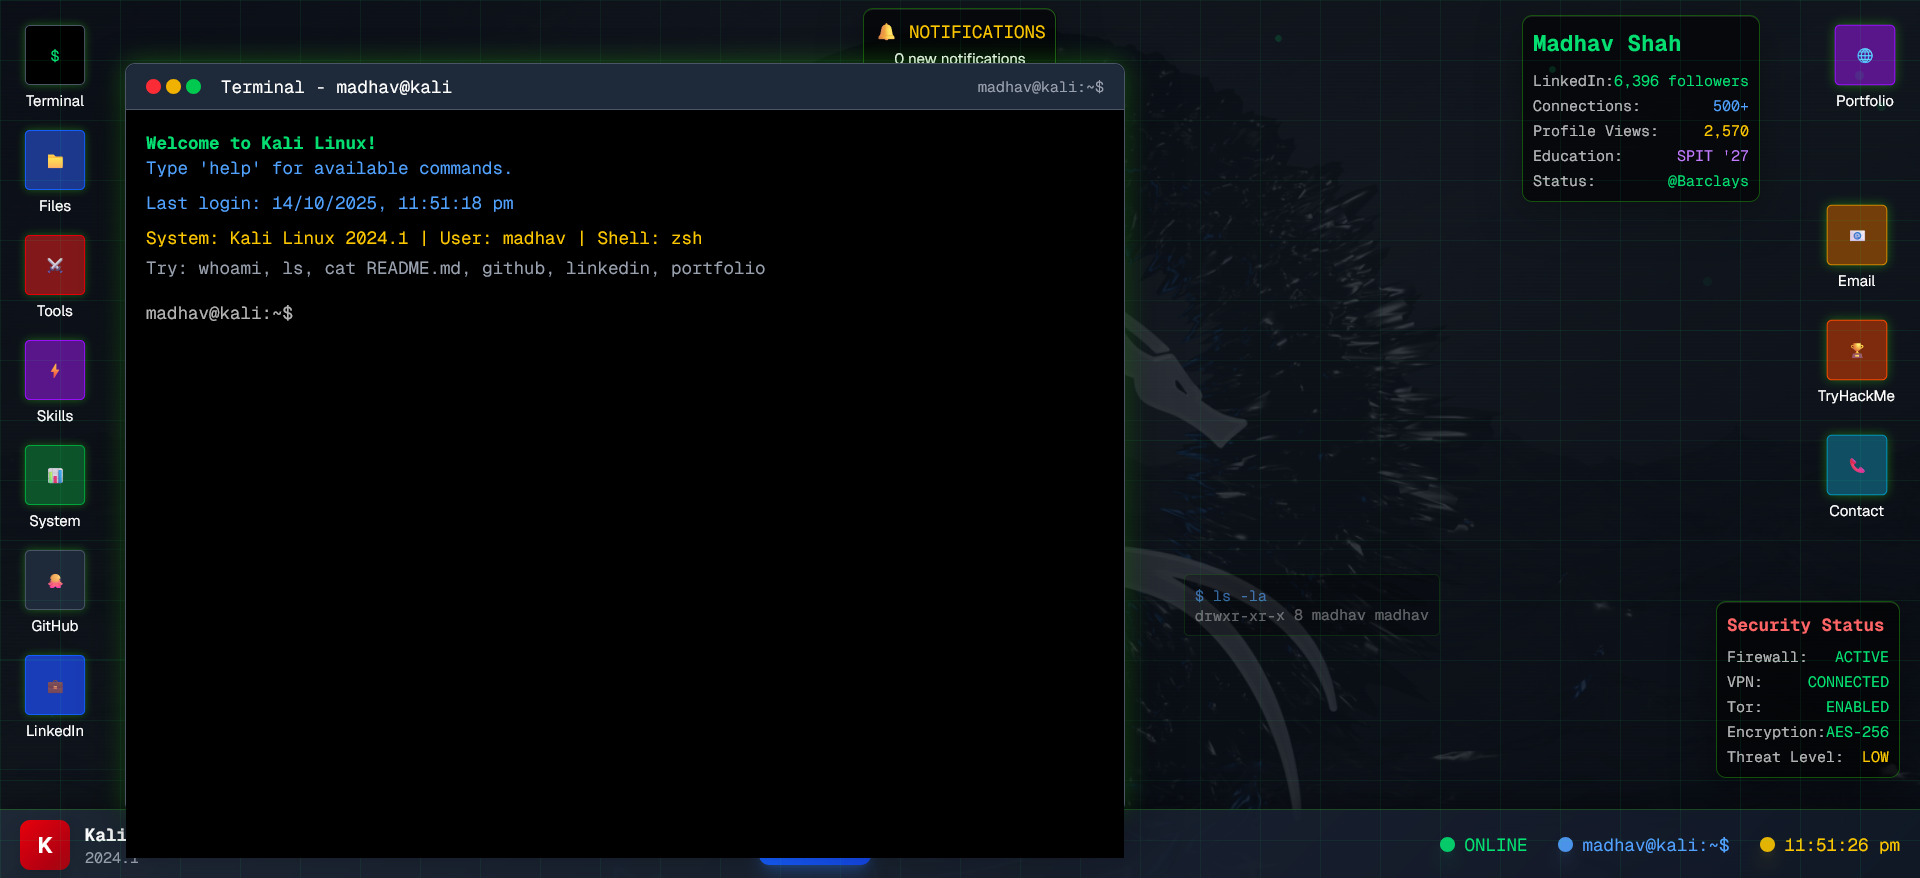Click the Connections 500+ value

(1730, 106)
